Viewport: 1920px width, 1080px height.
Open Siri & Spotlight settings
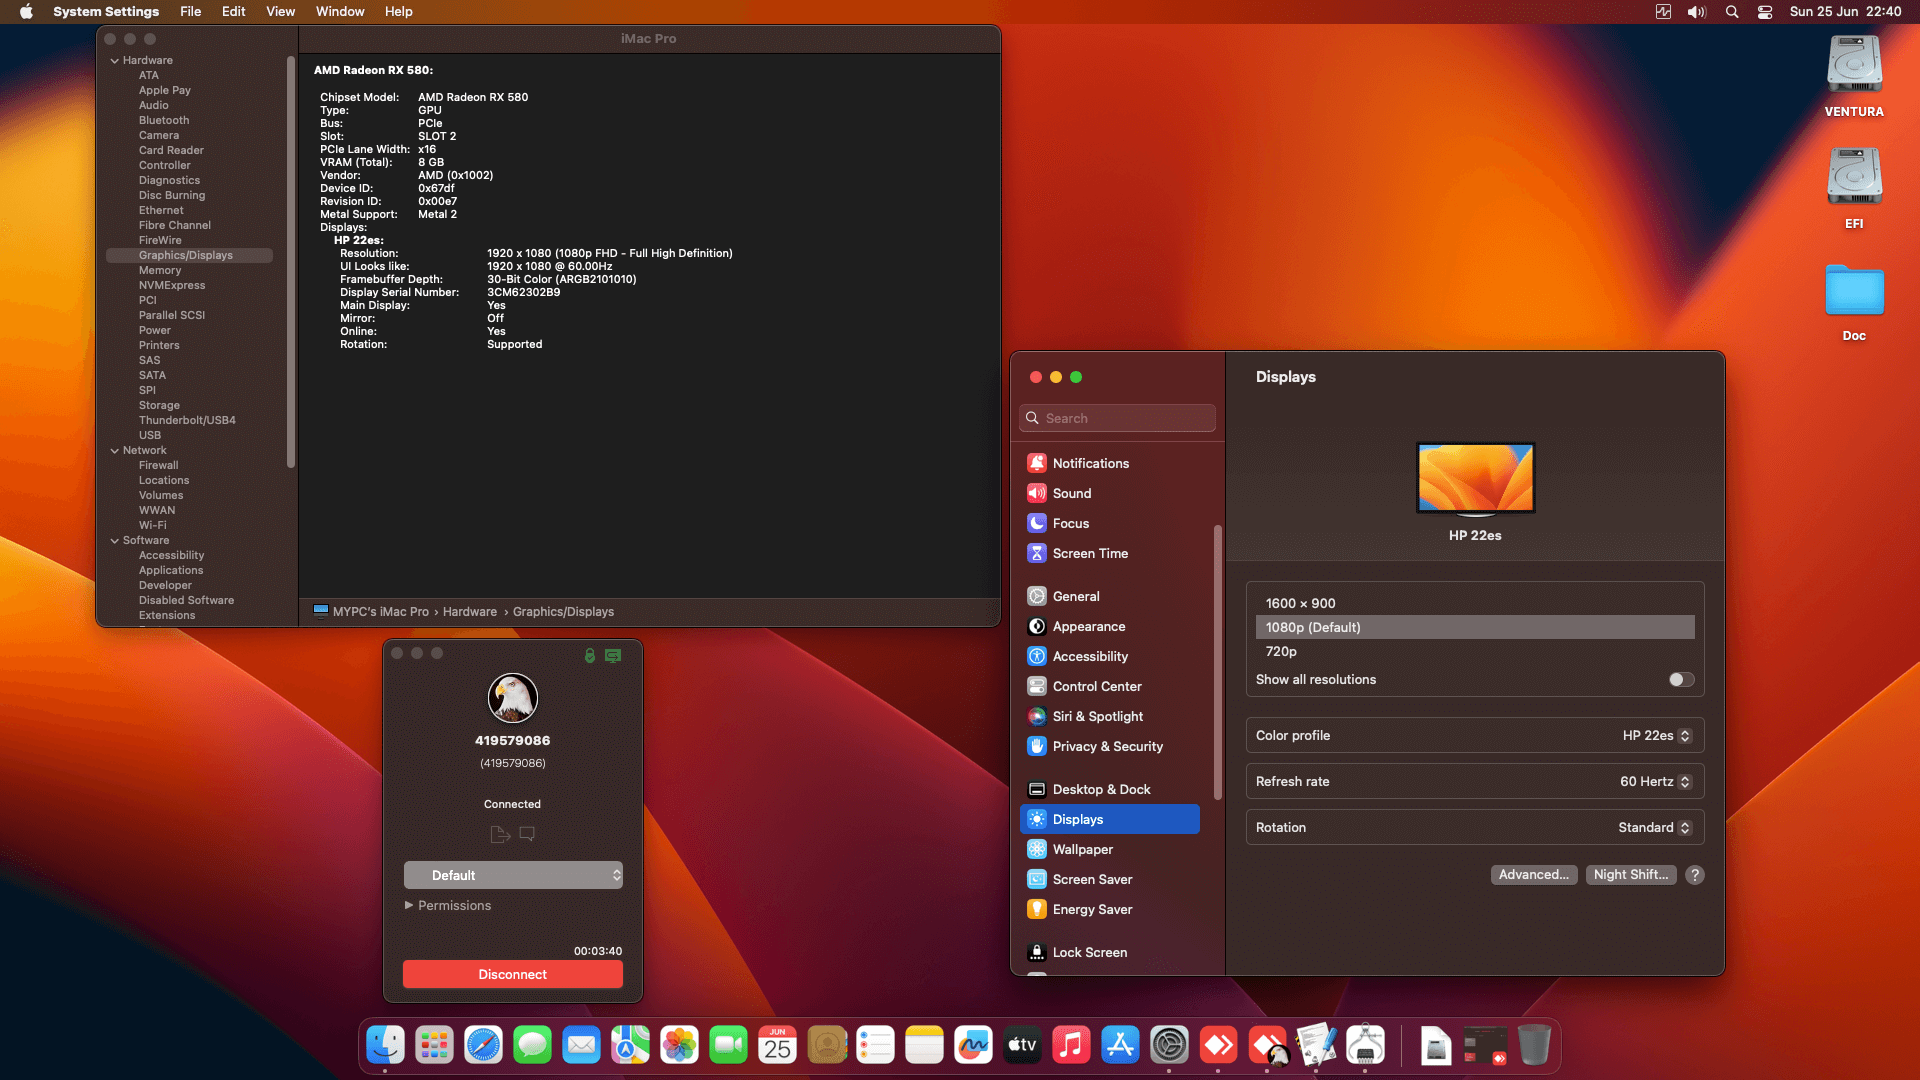coord(1110,716)
